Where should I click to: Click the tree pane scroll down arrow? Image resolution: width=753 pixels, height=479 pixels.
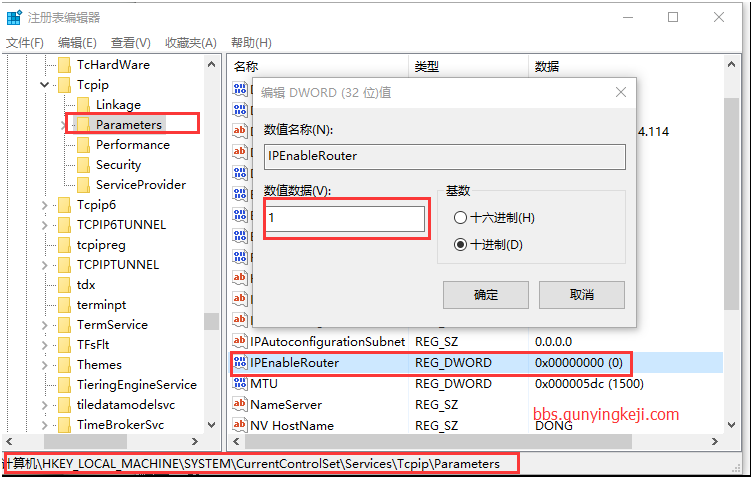click(x=211, y=425)
